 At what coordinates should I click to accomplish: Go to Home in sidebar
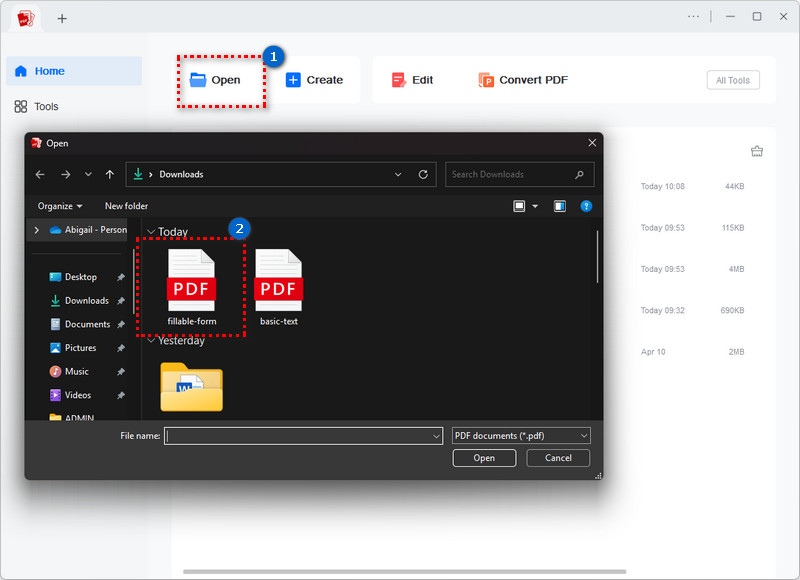(x=74, y=71)
